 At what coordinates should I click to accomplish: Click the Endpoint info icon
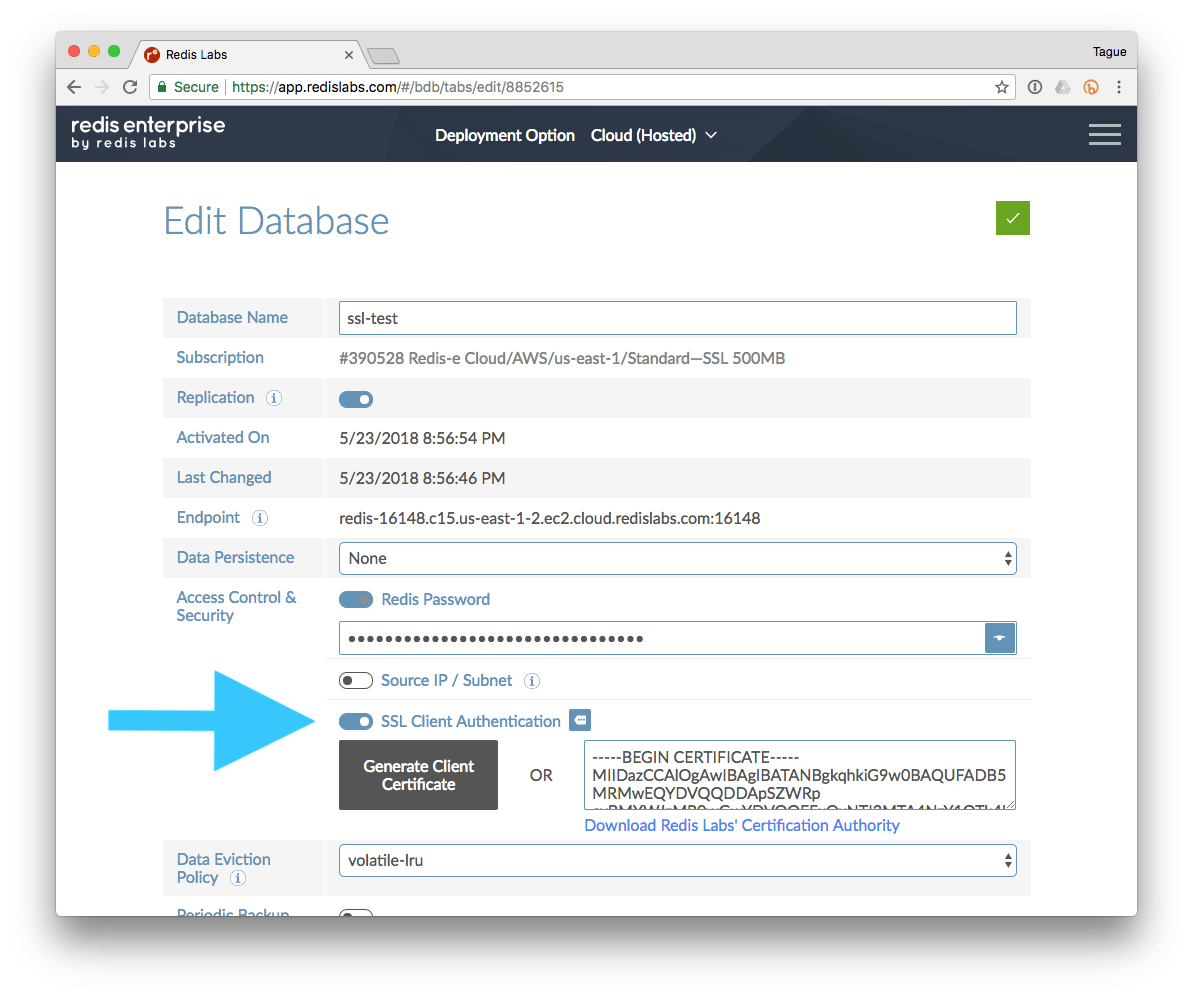click(259, 518)
